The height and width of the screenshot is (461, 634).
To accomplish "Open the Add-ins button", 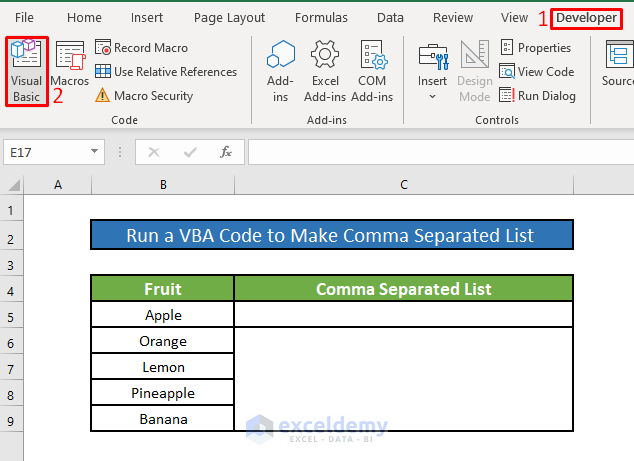I will [281, 70].
